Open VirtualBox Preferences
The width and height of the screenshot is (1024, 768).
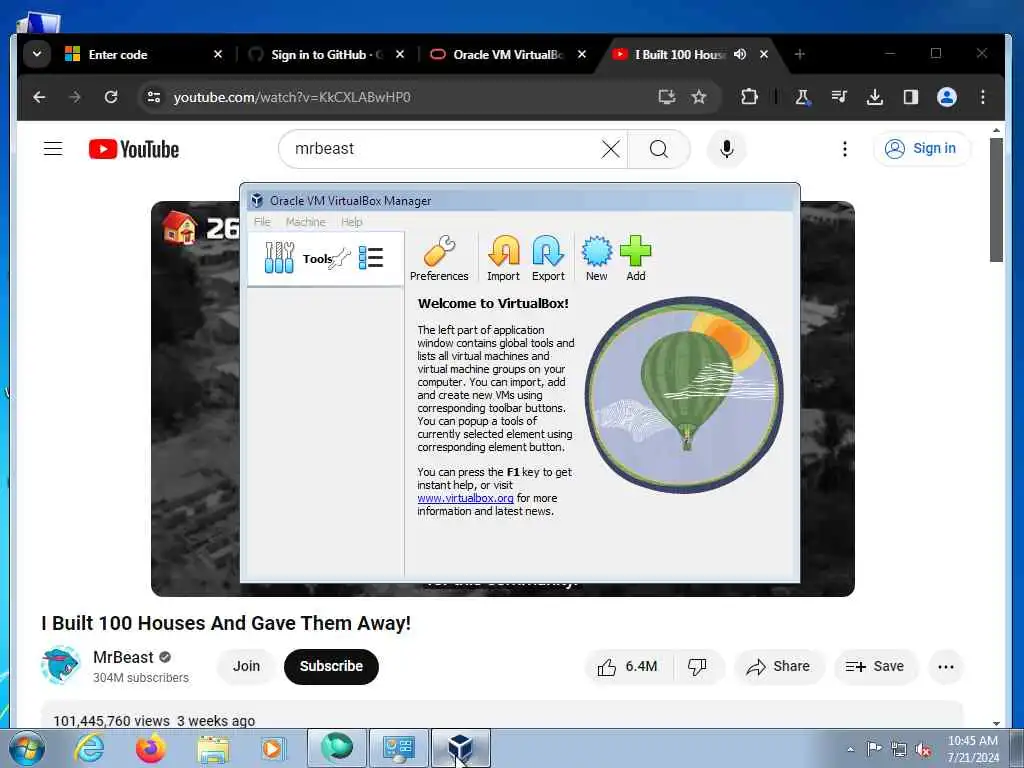tap(439, 259)
